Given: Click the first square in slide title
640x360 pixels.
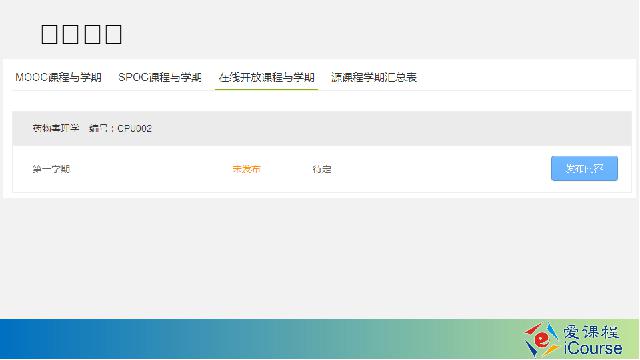Looking at the screenshot, I should coord(49,34).
